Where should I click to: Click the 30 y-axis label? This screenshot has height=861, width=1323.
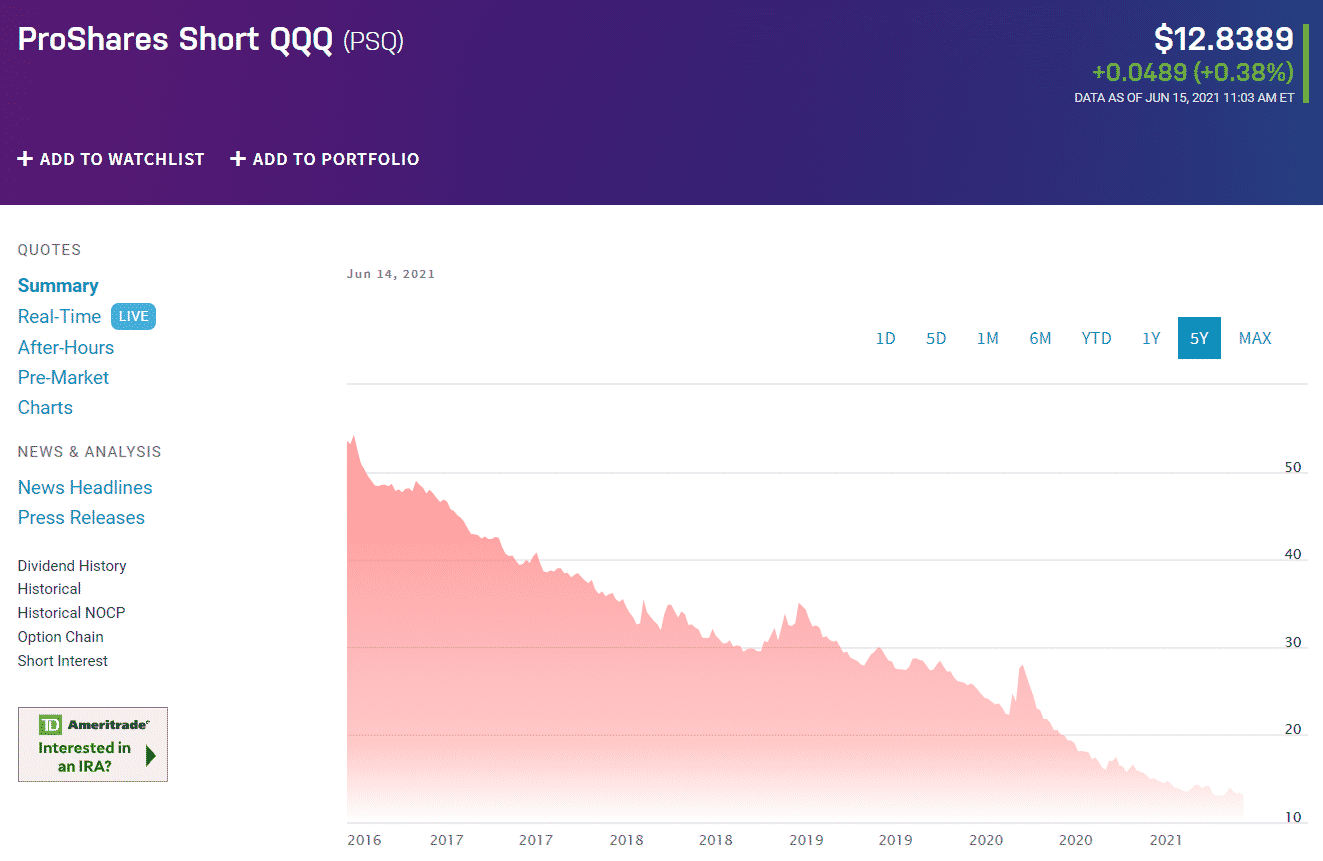coord(1293,643)
